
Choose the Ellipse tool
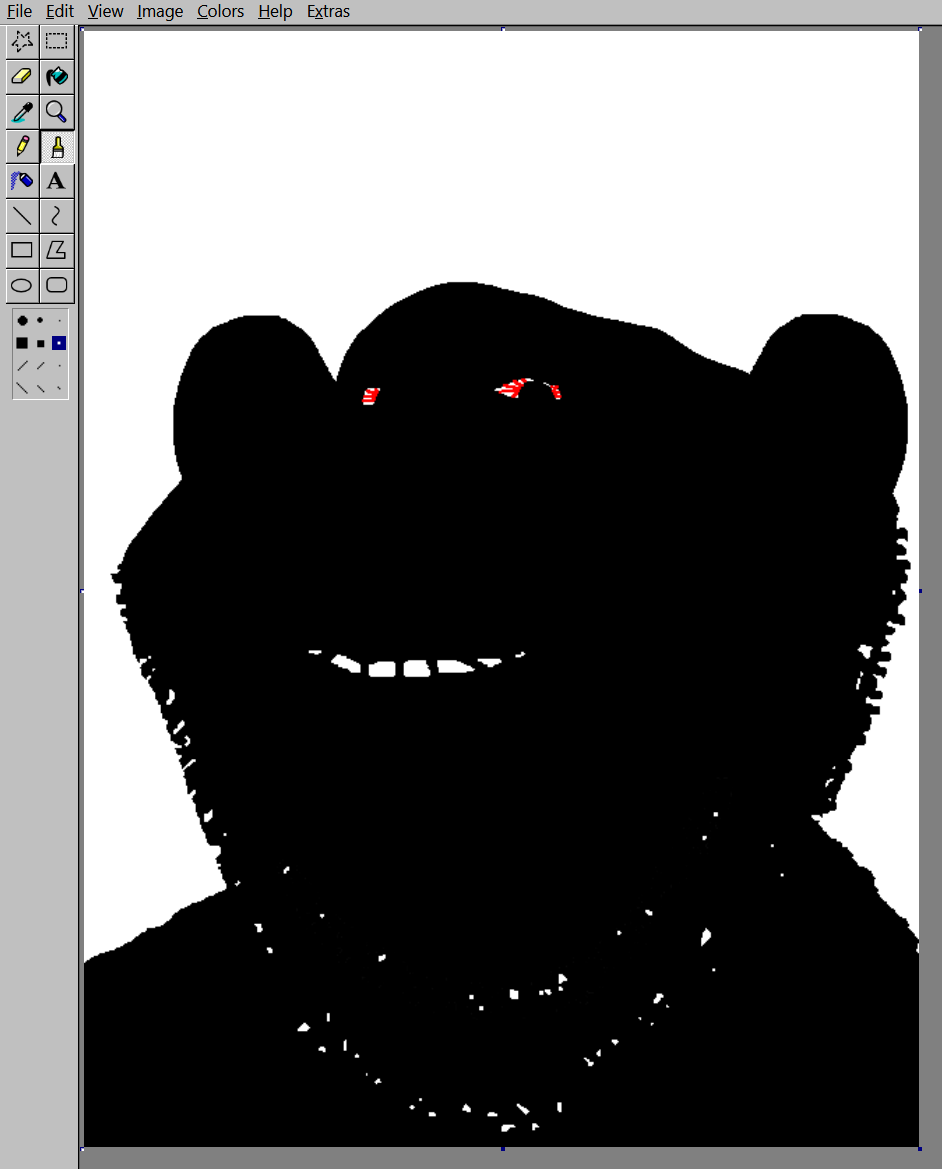coord(22,285)
